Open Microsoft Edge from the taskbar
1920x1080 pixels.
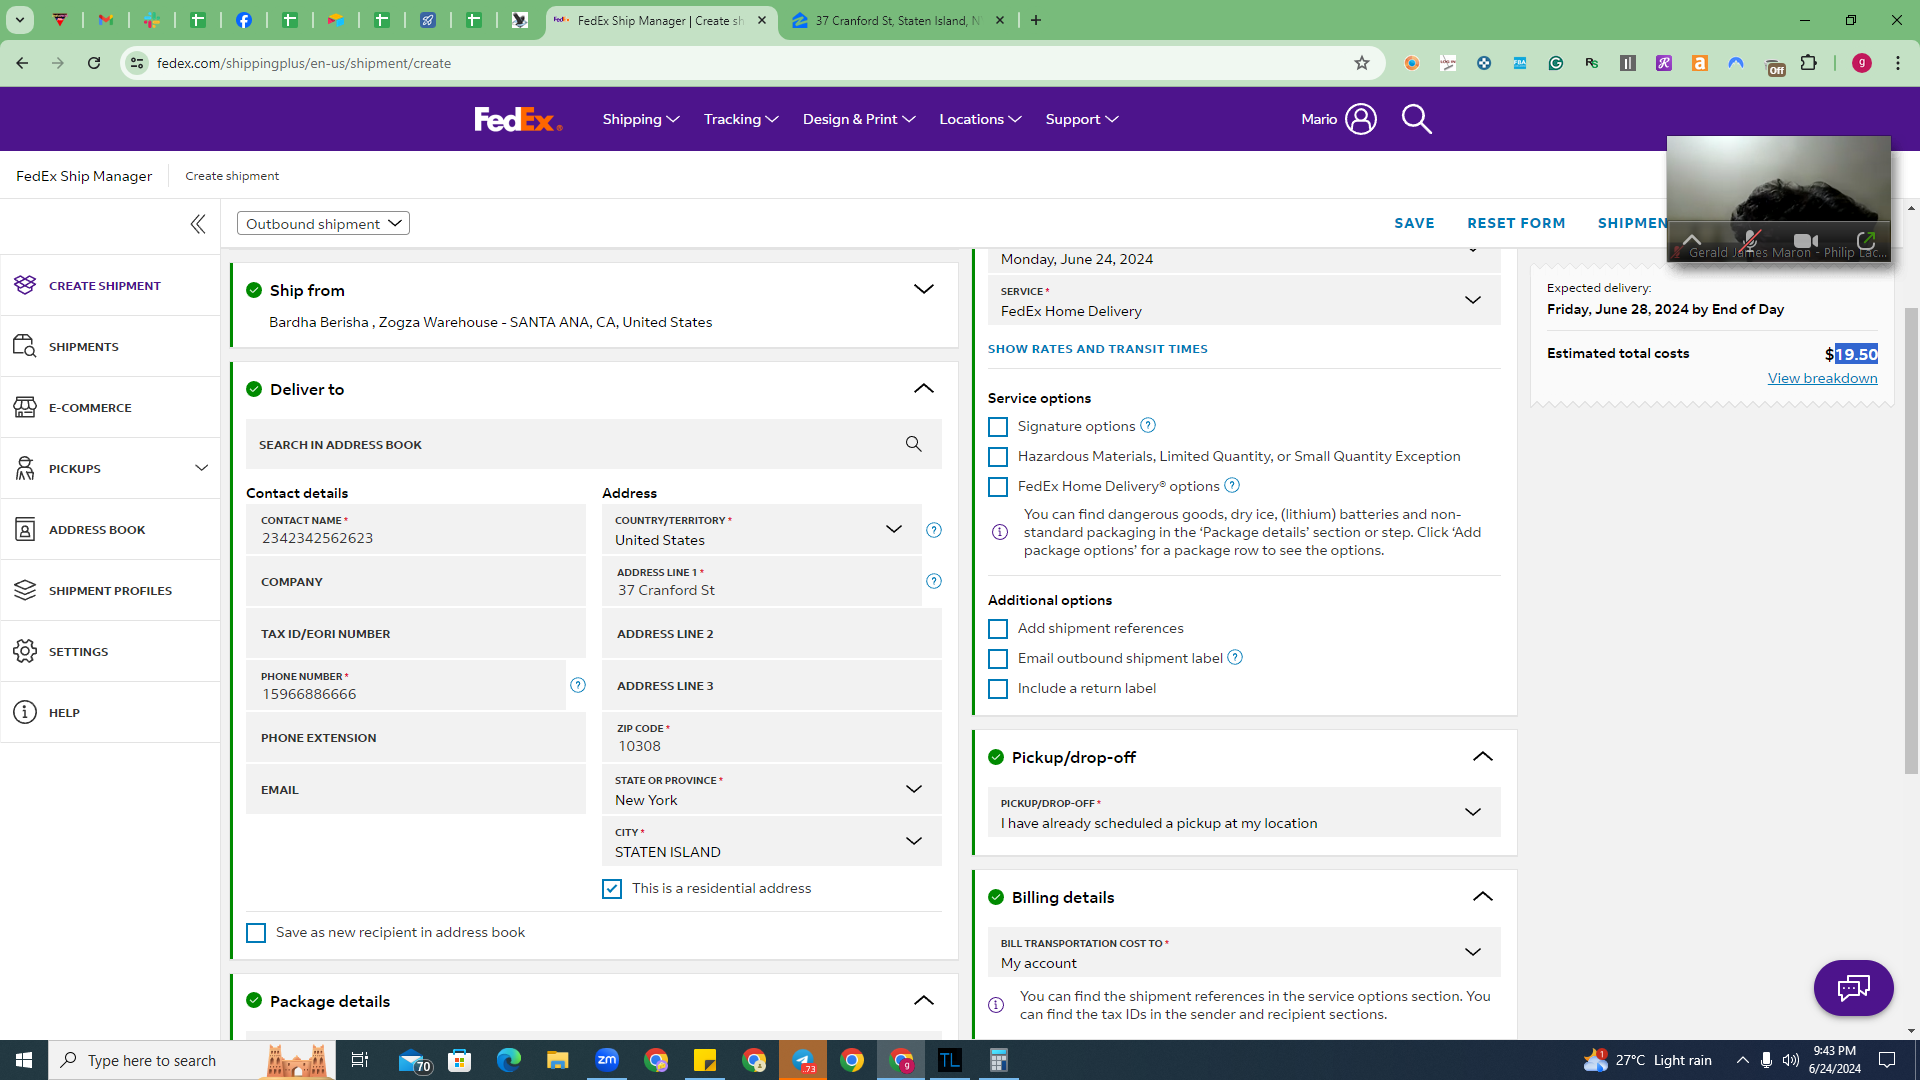508,1060
